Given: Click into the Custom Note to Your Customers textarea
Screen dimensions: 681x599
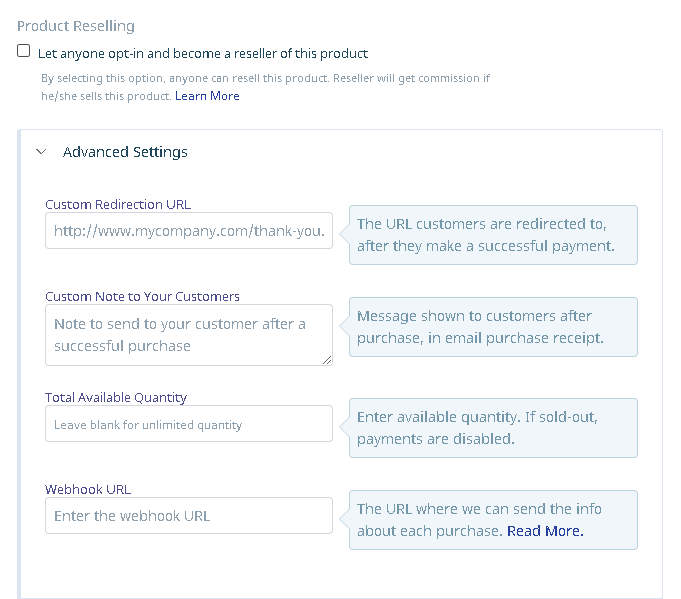Looking at the screenshot, I should pos(189,335).
